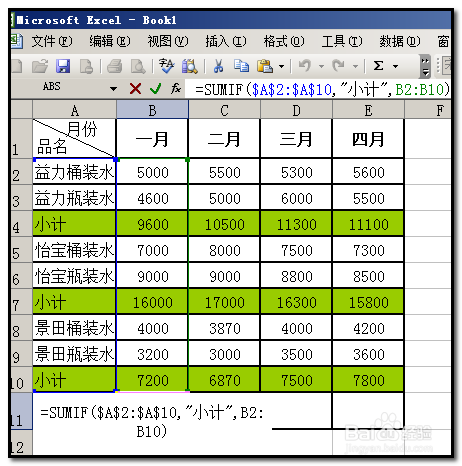462x466 pixels.
Task: Click cell 益力桶装水
Action: pyautogui.click(x=74, y=172)
